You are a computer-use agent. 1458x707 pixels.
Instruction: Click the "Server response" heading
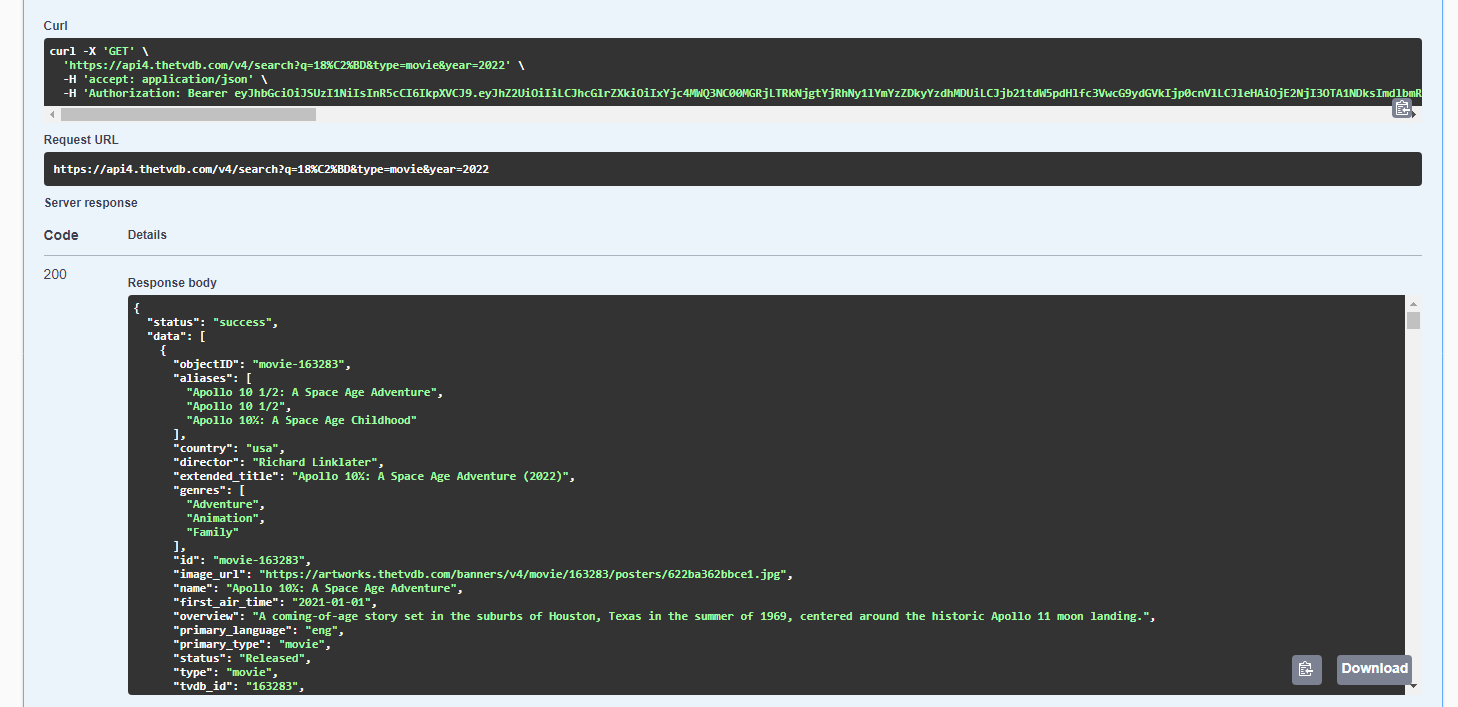coord(91,203)
